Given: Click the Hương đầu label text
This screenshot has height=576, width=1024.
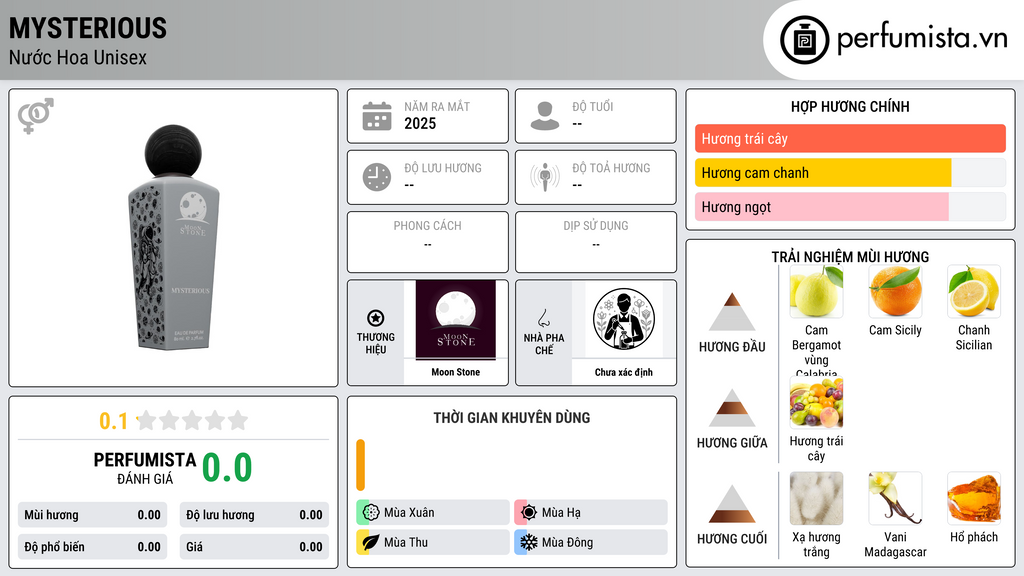Looking at the screenshot, I should [732, 347].
